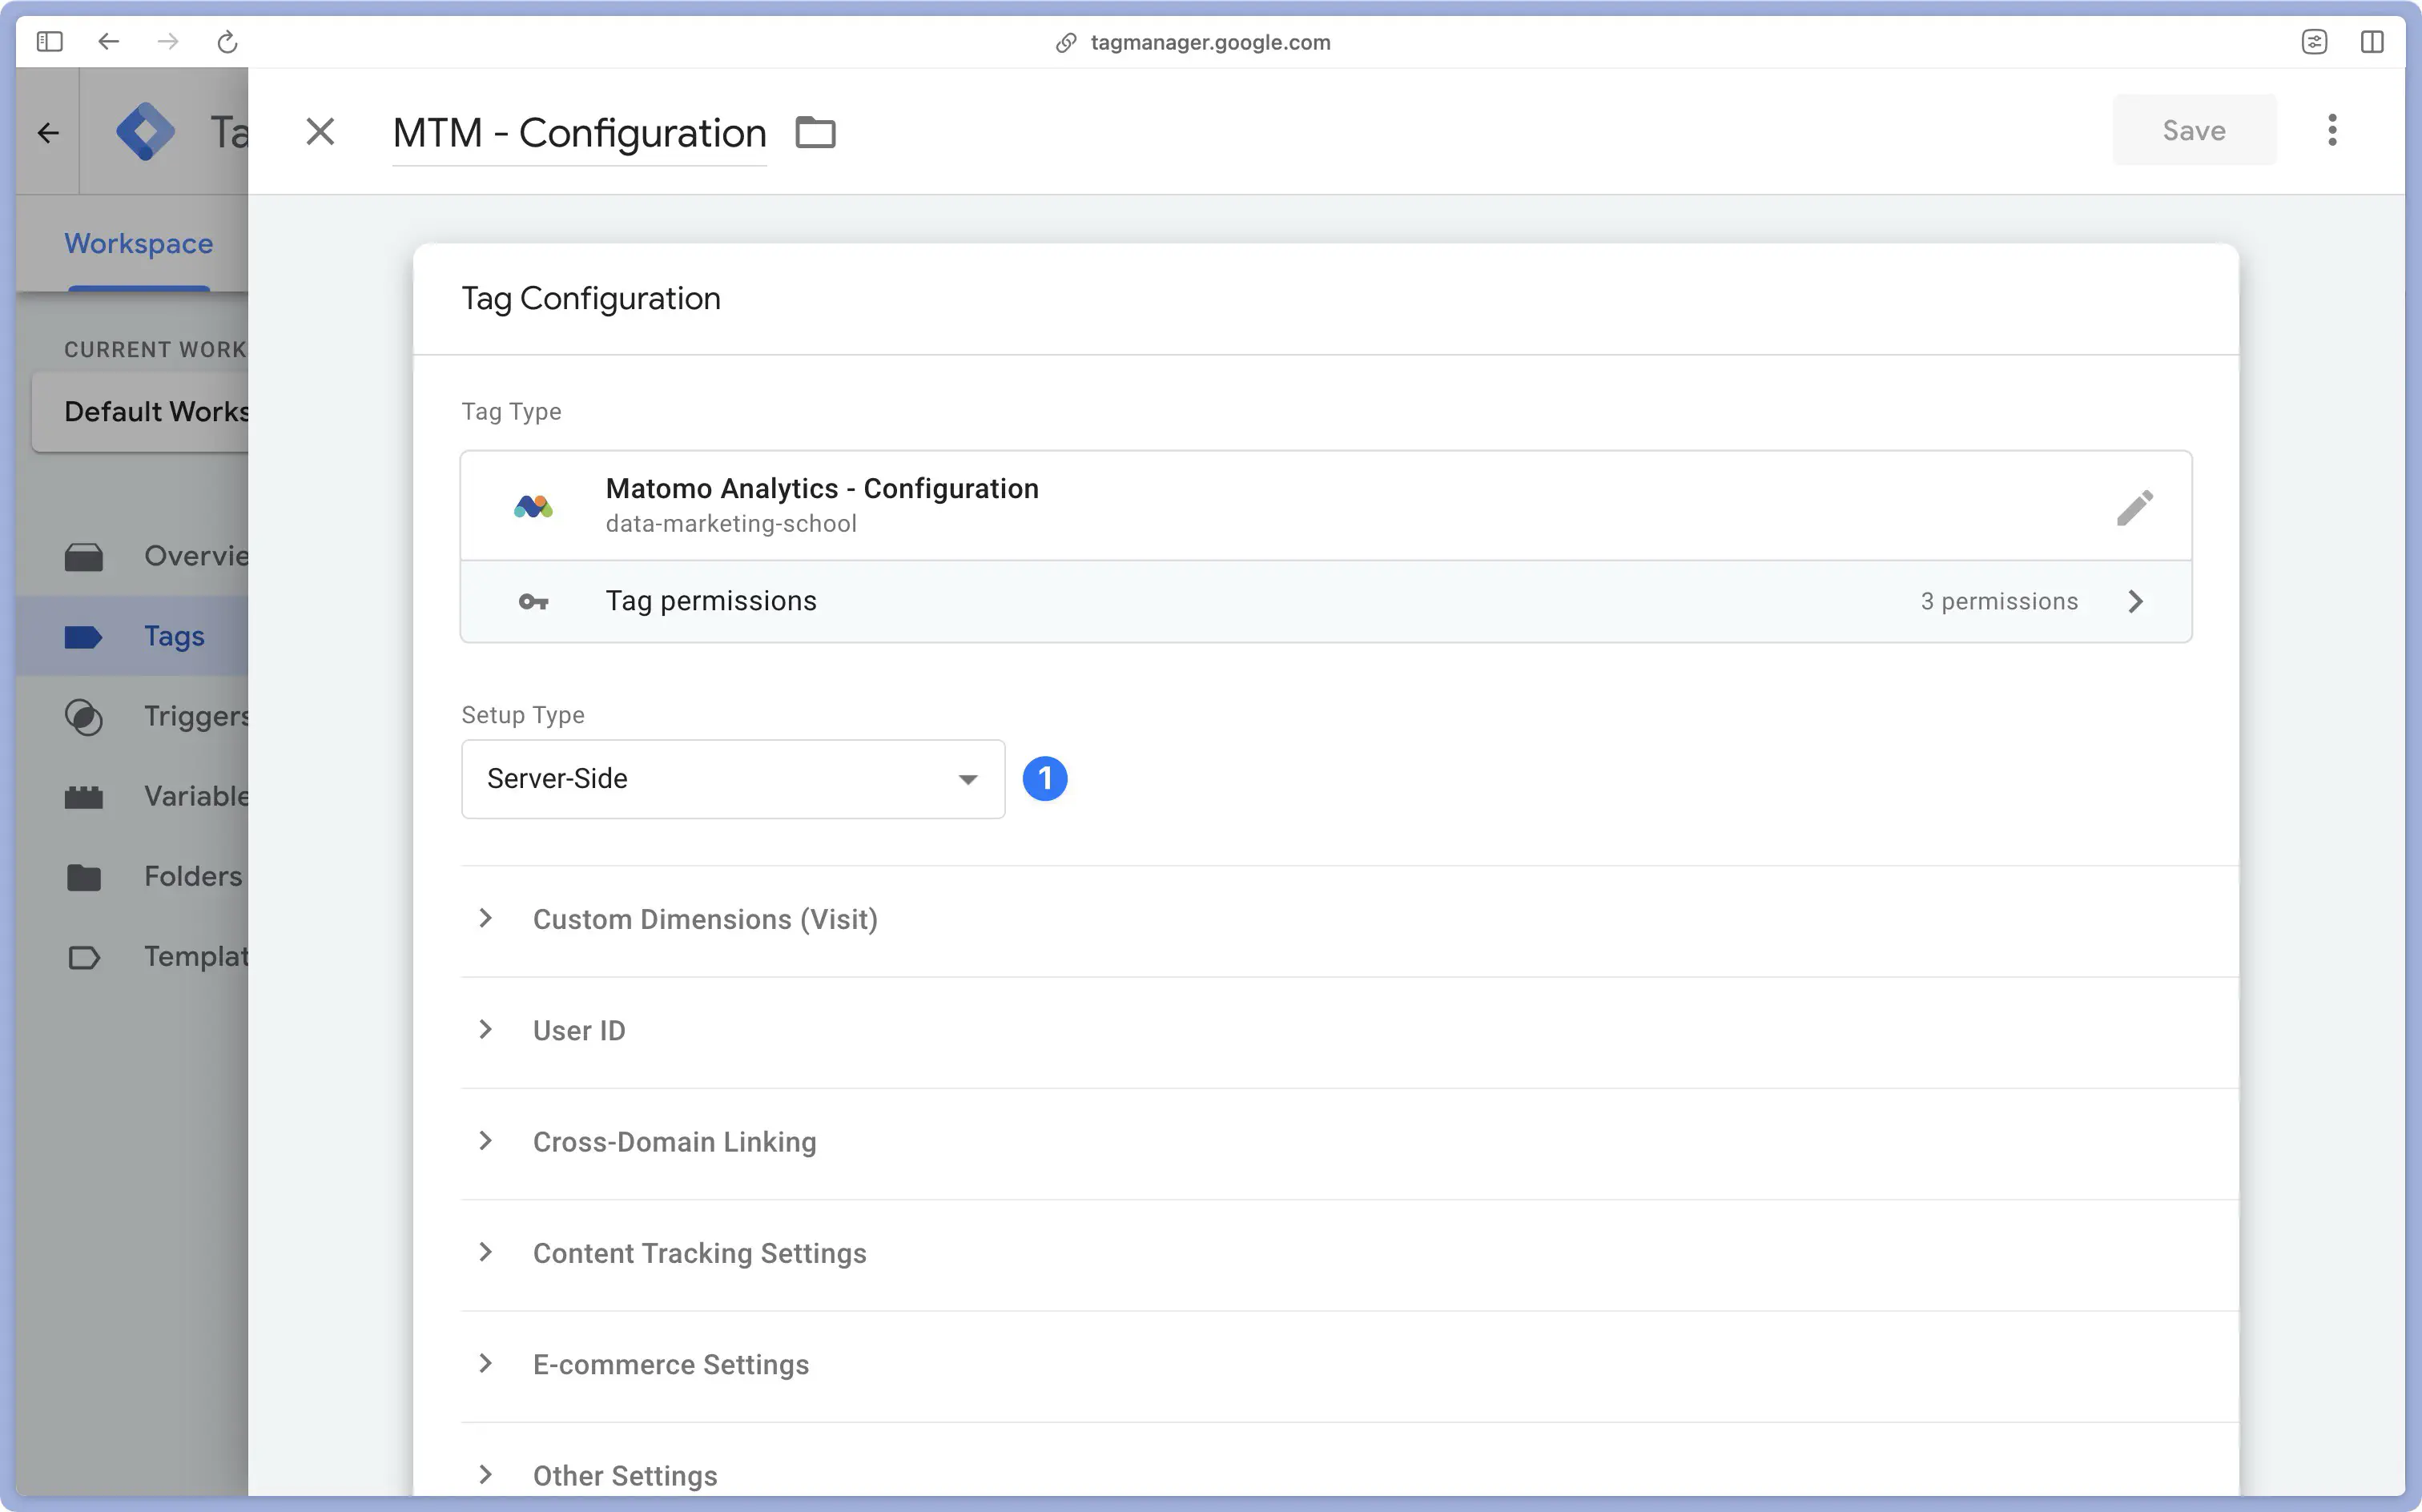Image resolution: width=2422 pixels, height=1512 pixels.
Task: Switch to the Workspace tab
Action: click(139, 244)
